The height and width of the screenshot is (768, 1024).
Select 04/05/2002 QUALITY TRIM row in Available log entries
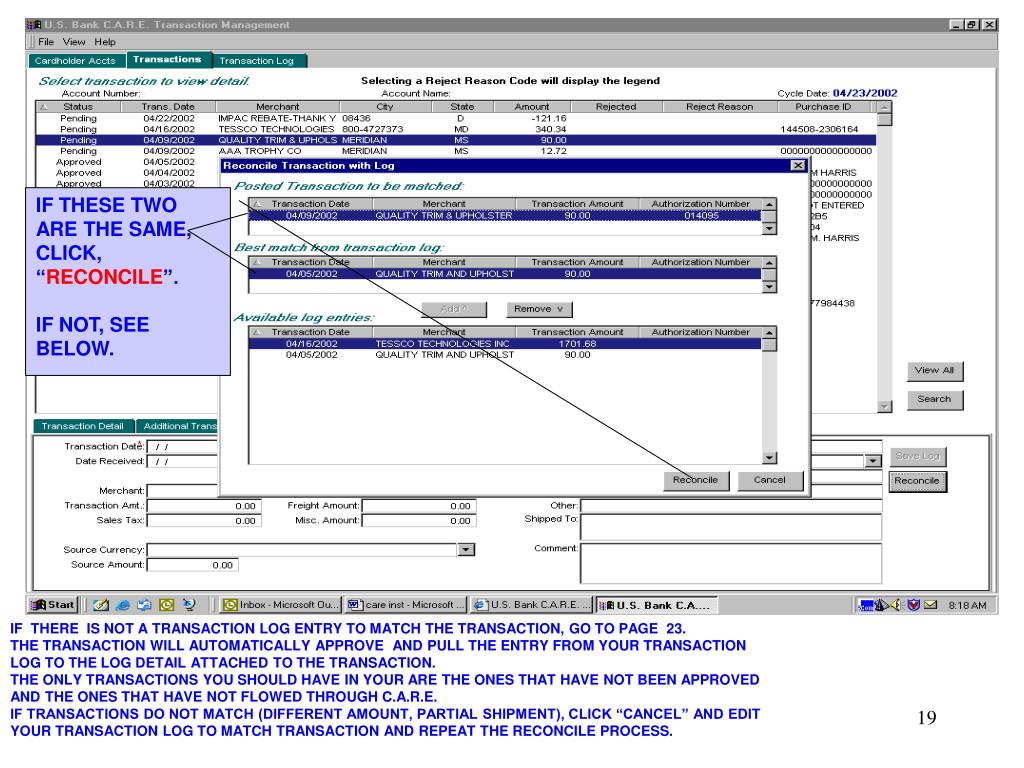click(x=505, y=355)
